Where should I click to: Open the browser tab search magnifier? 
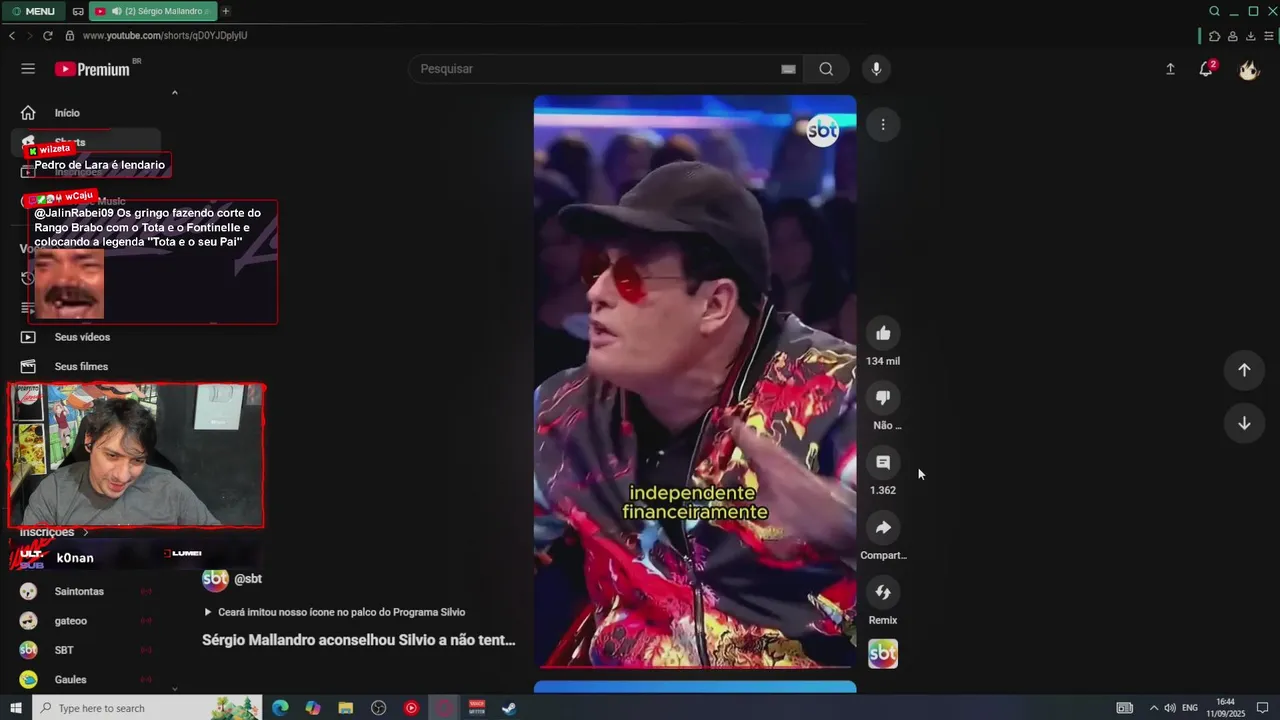point(1214,11)
